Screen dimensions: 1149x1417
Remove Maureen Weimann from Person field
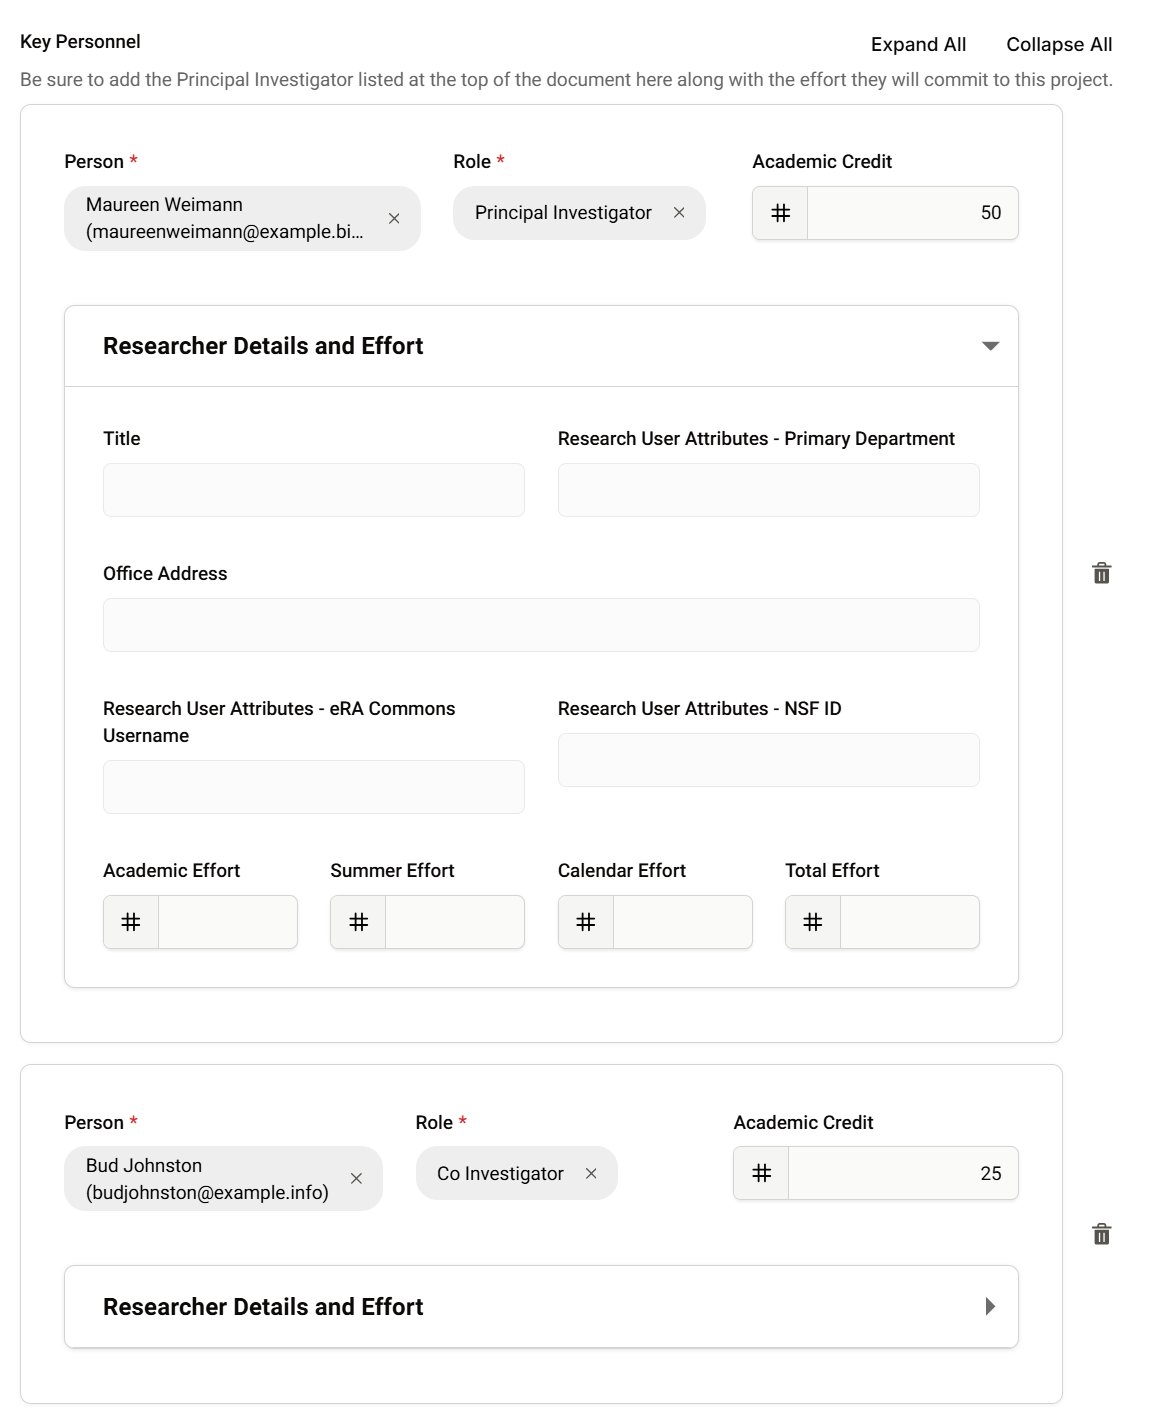coord(394,219)
